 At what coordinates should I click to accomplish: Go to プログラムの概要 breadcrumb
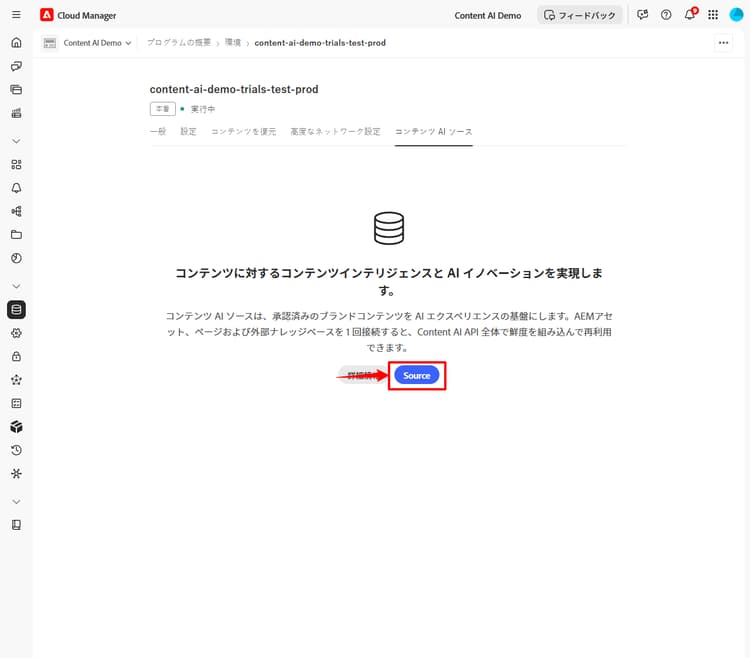179,43
